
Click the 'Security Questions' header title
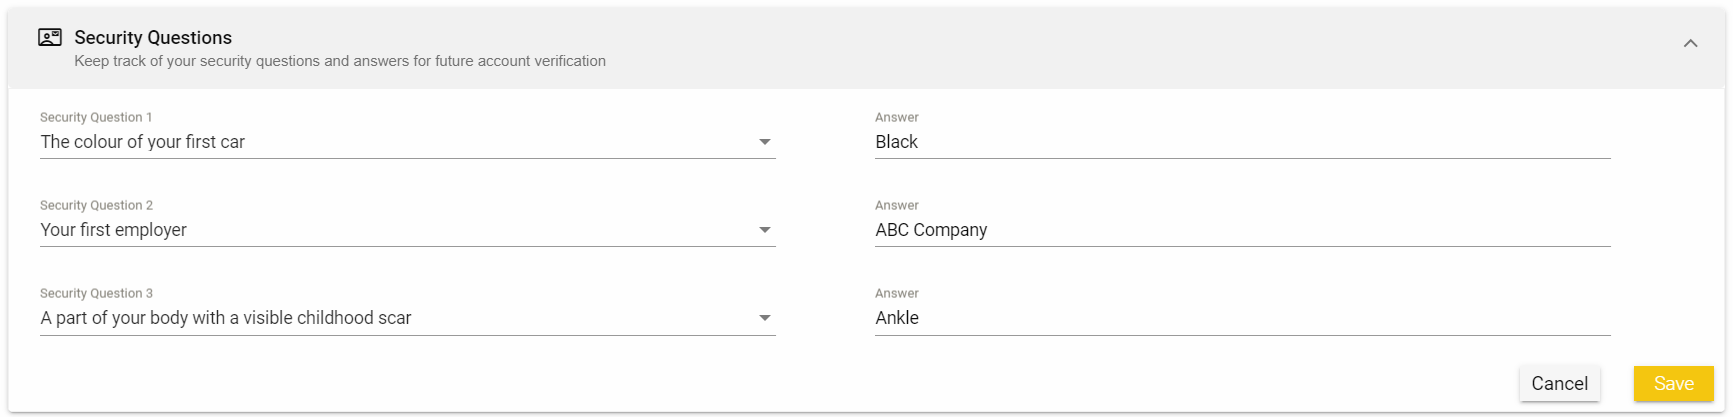153,38
